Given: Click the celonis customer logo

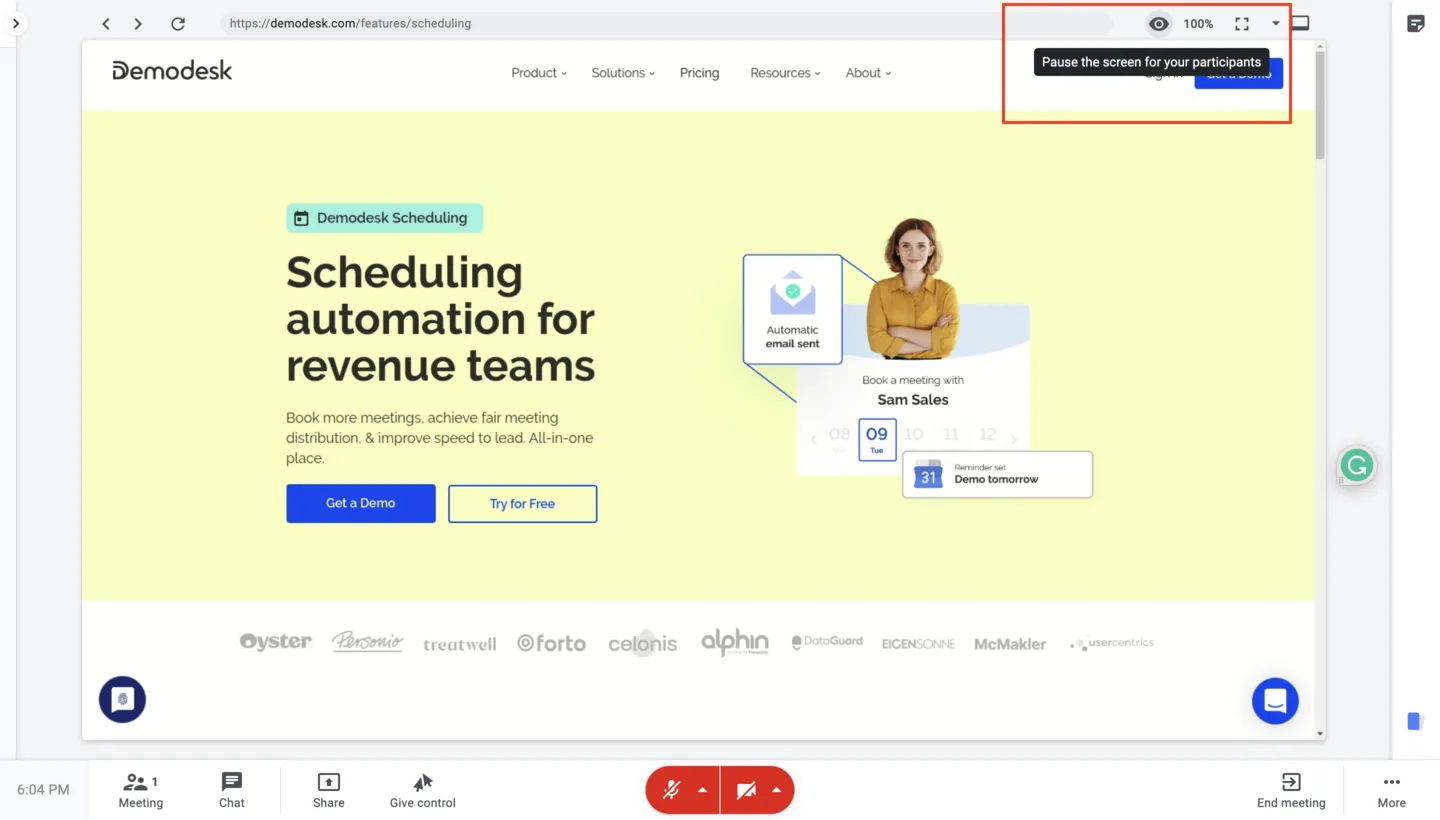Looking at the screenshot, I should 643,643.
